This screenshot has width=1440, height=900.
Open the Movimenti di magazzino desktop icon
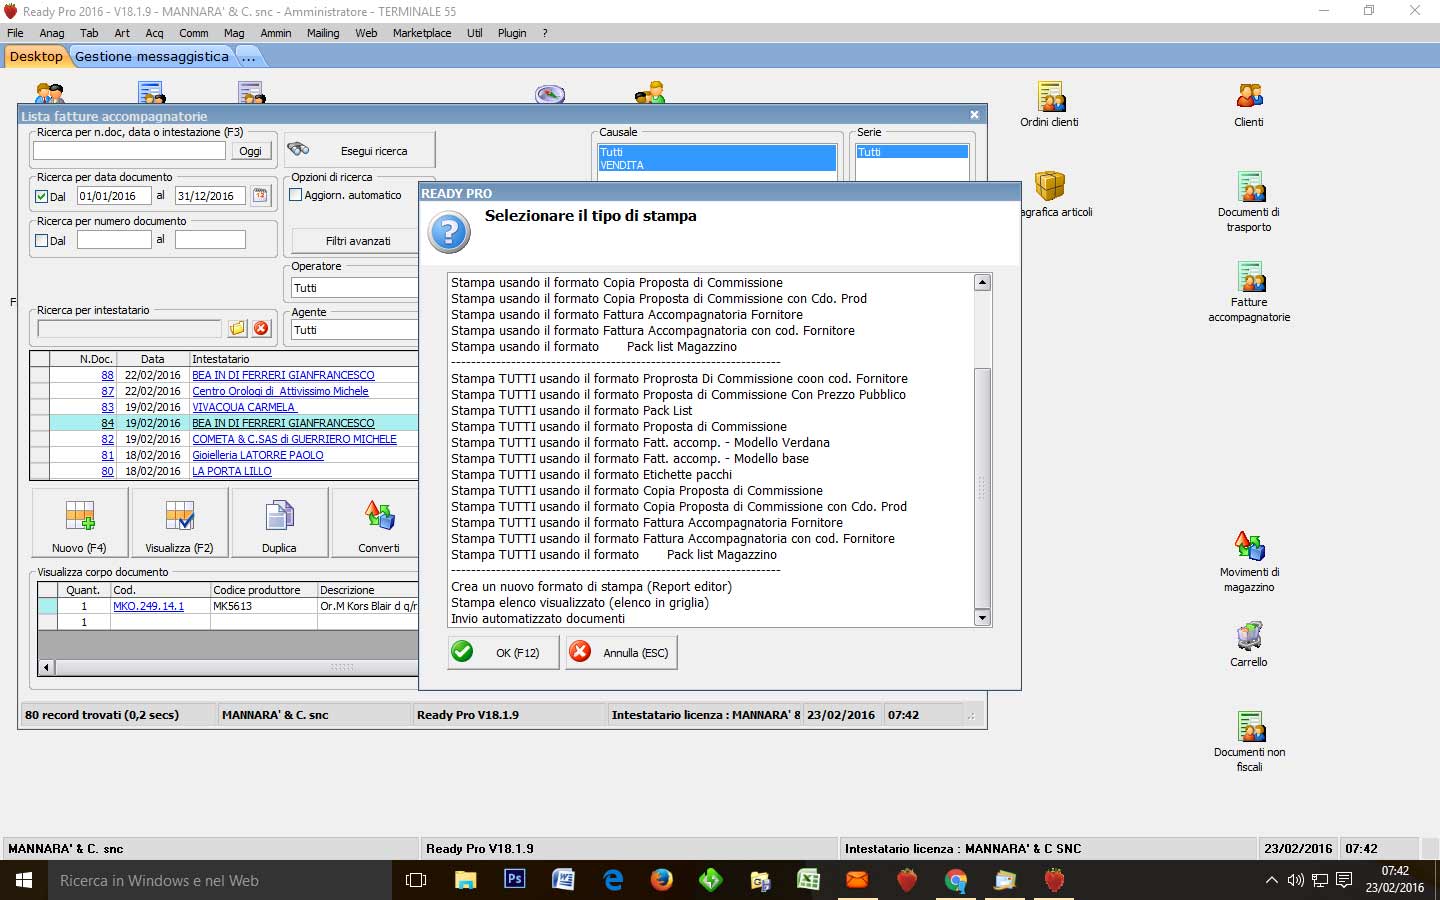(1249, 561)
